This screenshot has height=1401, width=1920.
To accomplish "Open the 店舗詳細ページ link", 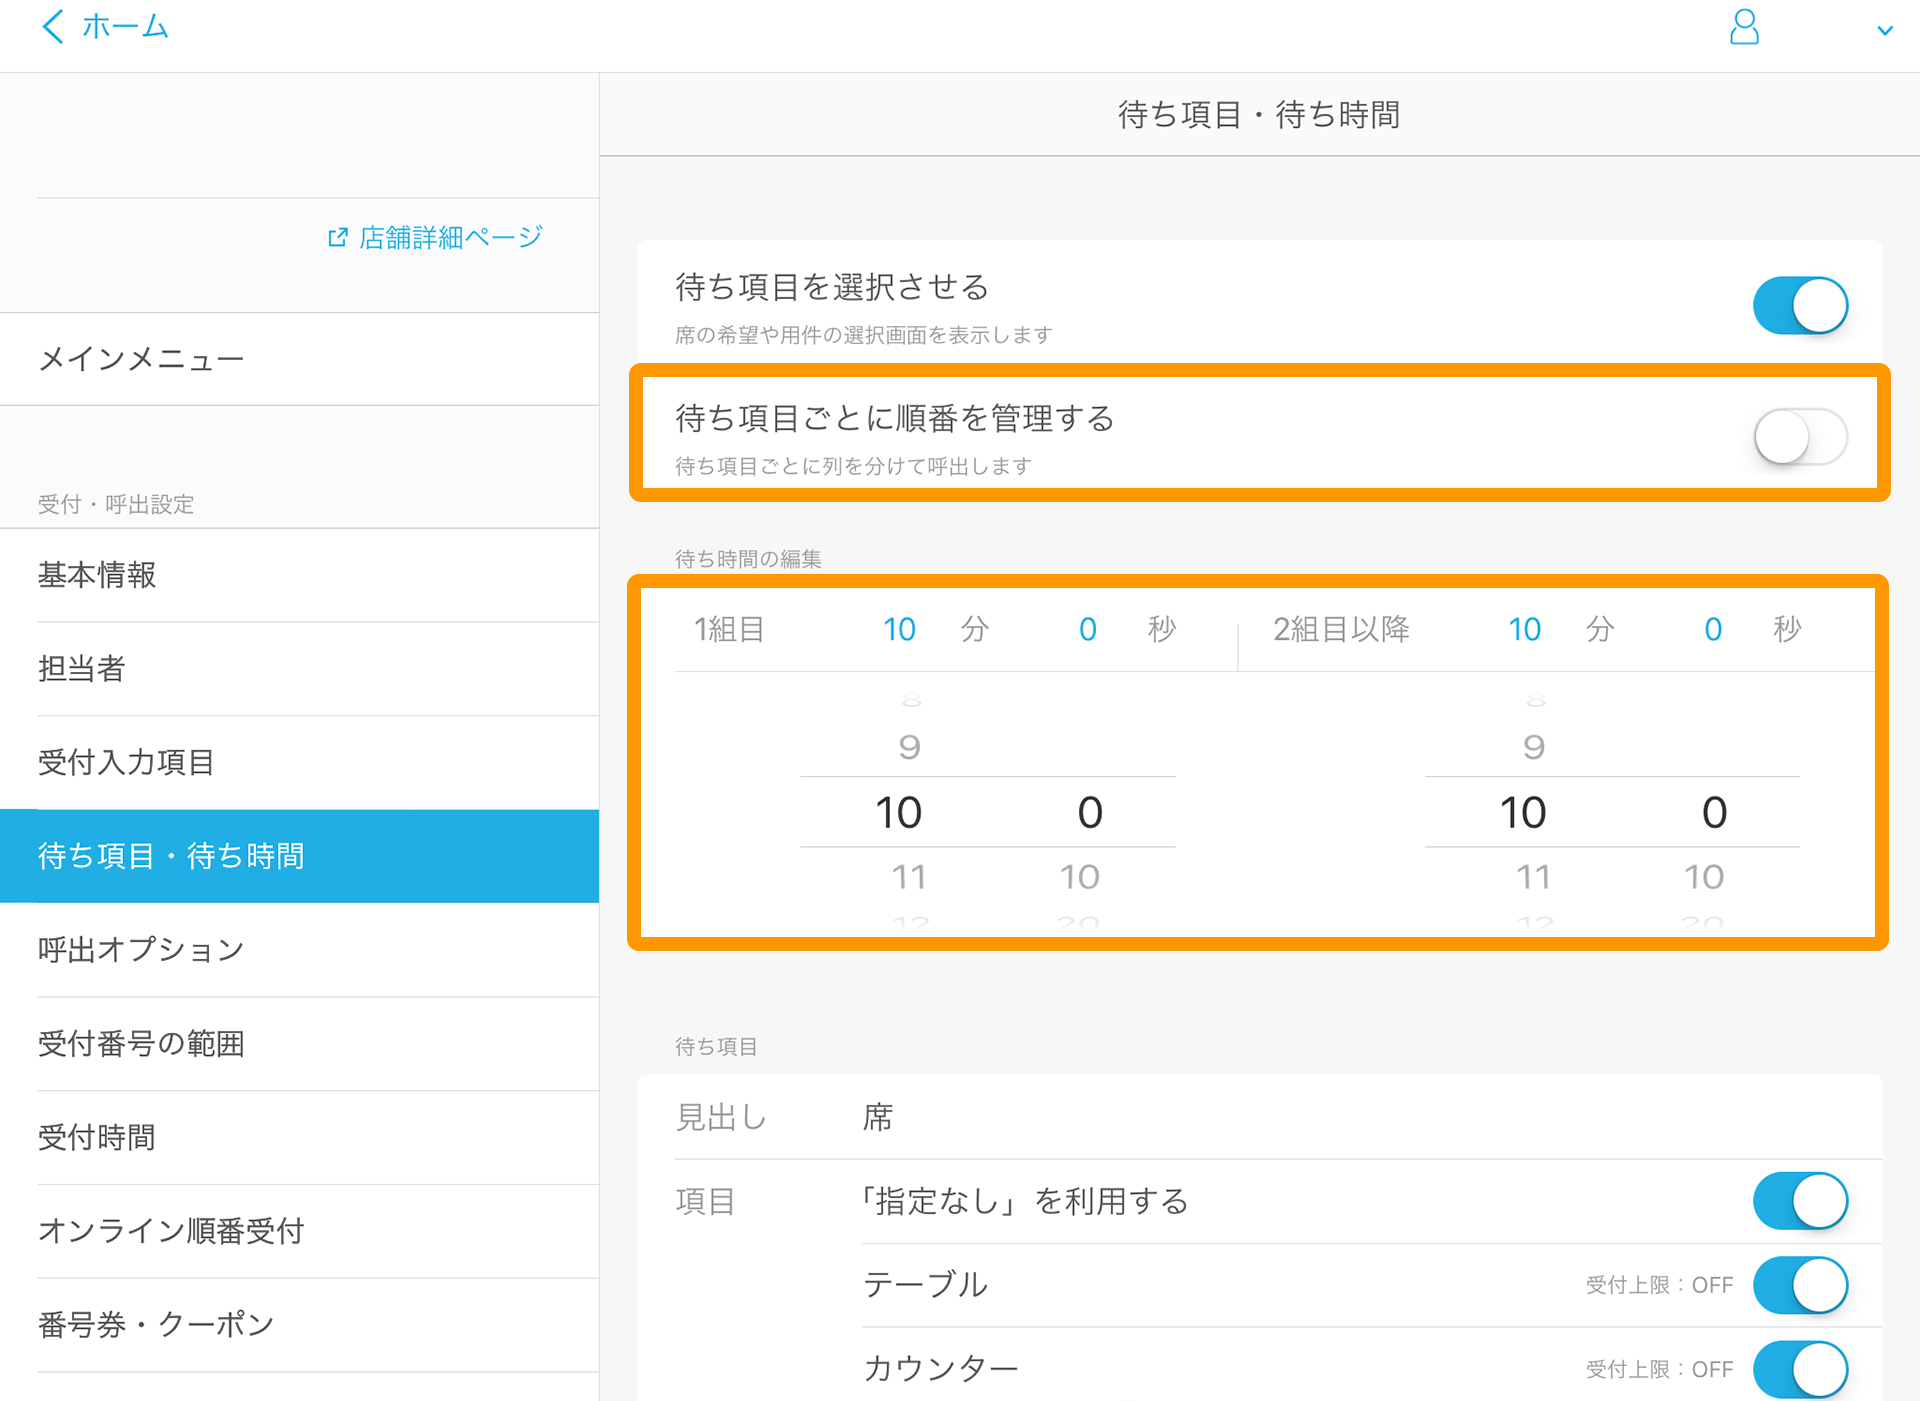I will point(450,237).
